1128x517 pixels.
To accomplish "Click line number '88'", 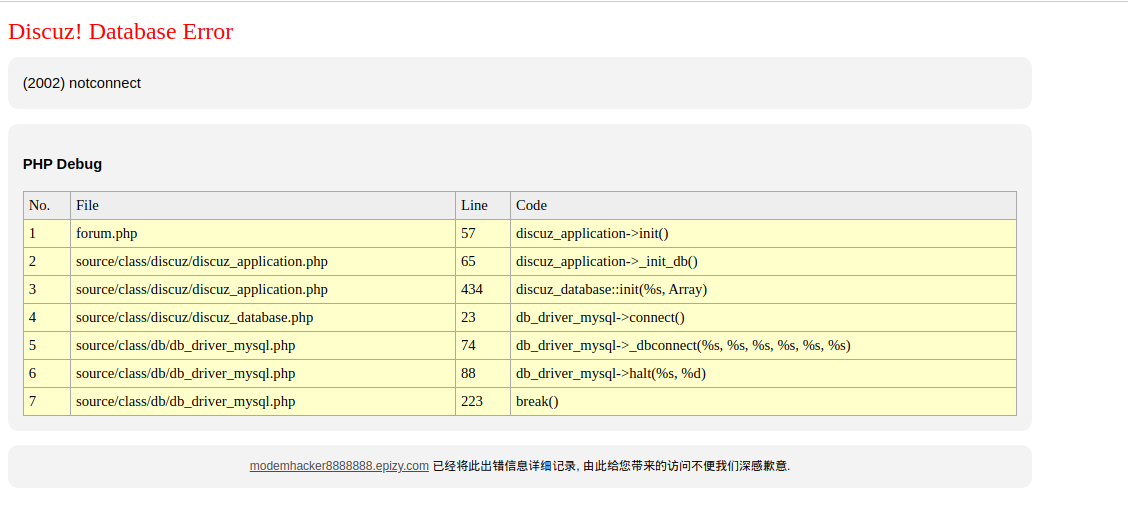I will coord(483,374).
